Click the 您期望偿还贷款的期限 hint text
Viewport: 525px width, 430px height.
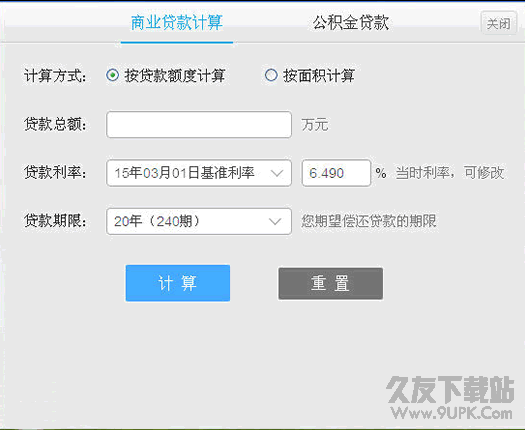coord(369,221)
